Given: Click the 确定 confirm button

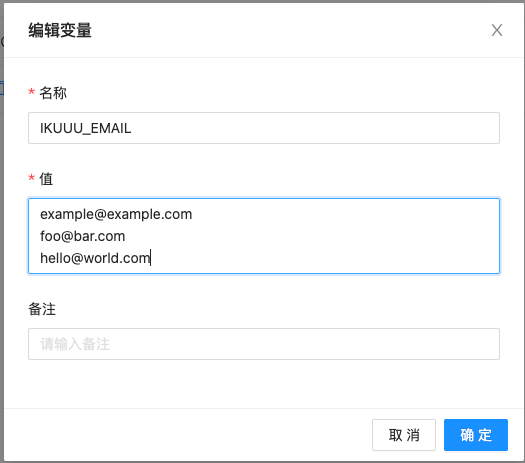Looking at the screenshot, I should point(476,435).
